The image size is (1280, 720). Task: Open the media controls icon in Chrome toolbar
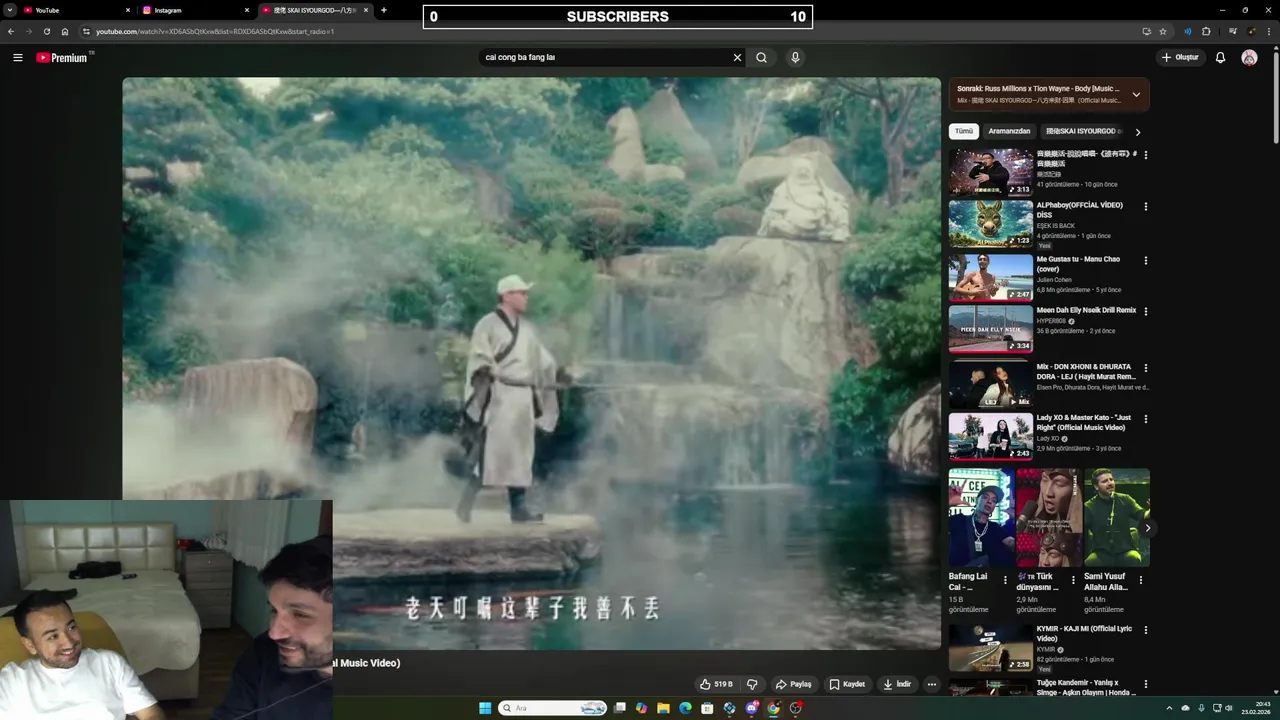tap(1233, 31)
